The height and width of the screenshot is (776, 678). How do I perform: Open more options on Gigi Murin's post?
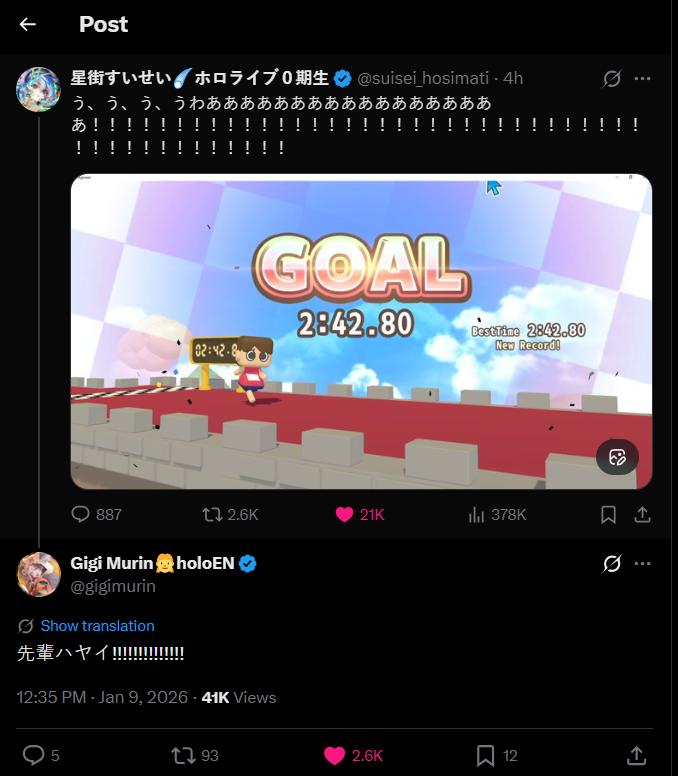[642, 563]
